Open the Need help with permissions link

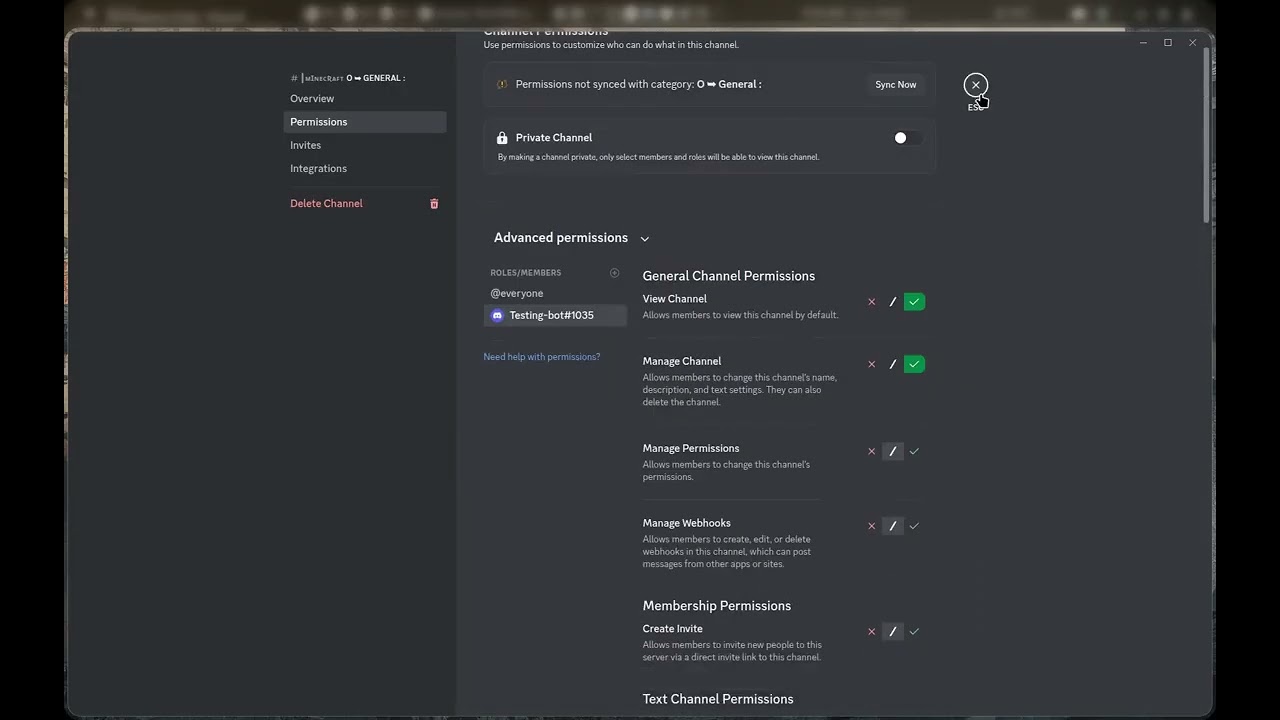coord(542,357)
